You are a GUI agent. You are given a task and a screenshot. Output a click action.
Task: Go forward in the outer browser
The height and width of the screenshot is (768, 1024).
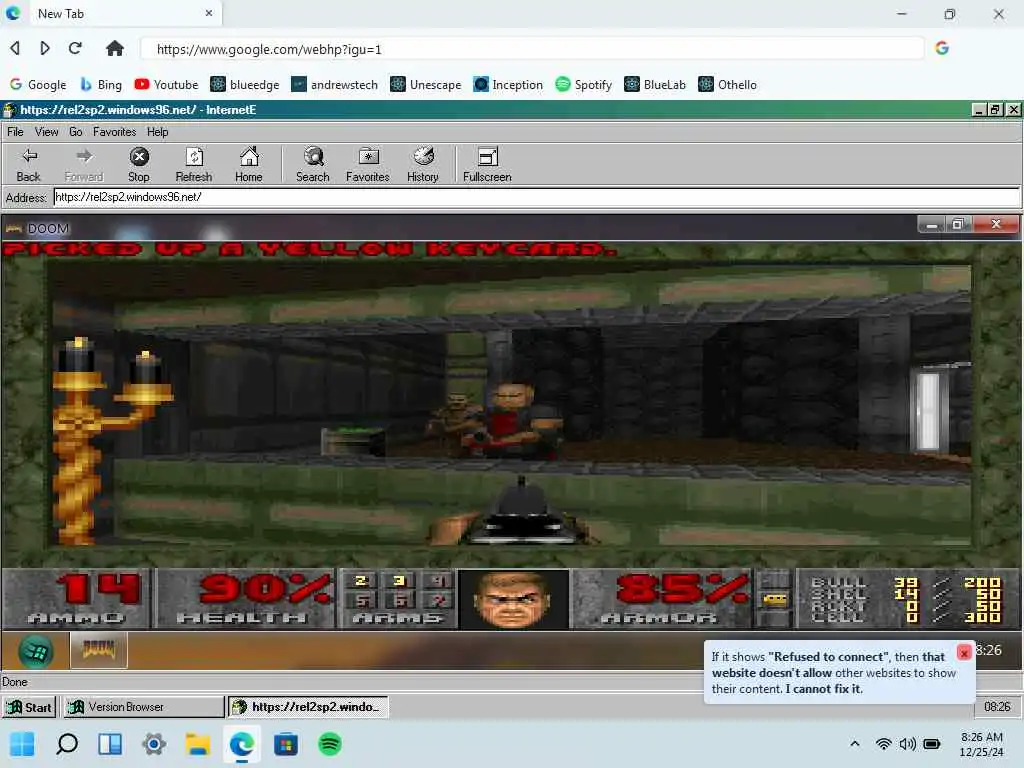[44, 48]
